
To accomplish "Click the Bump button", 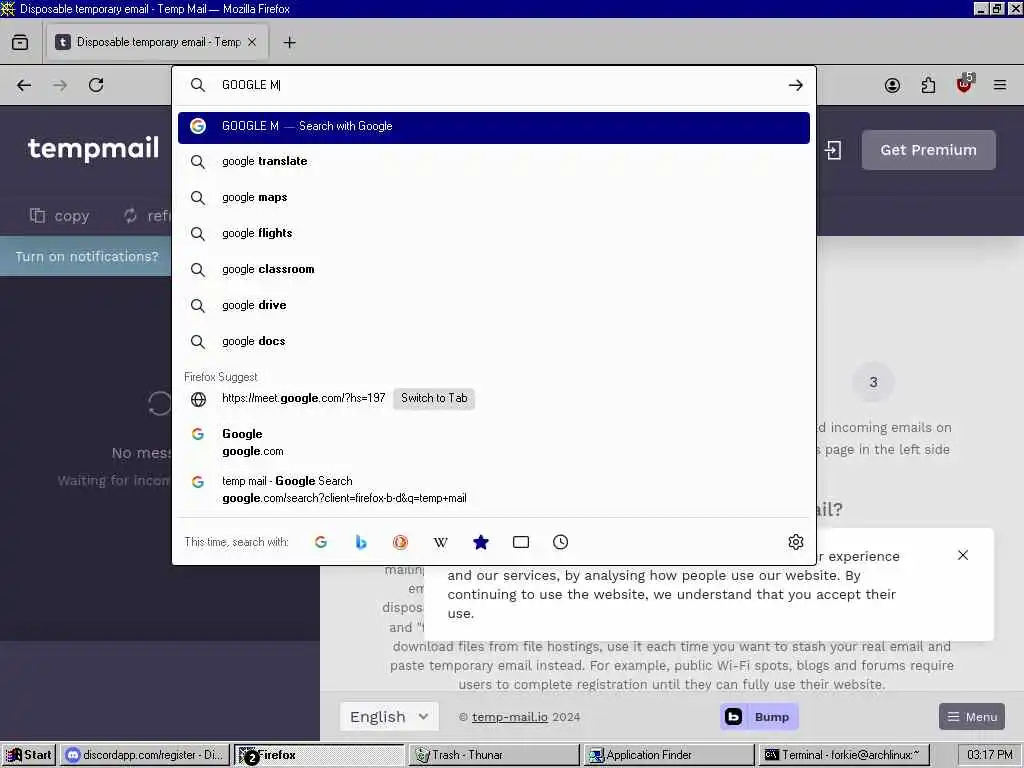I will 759,716.
